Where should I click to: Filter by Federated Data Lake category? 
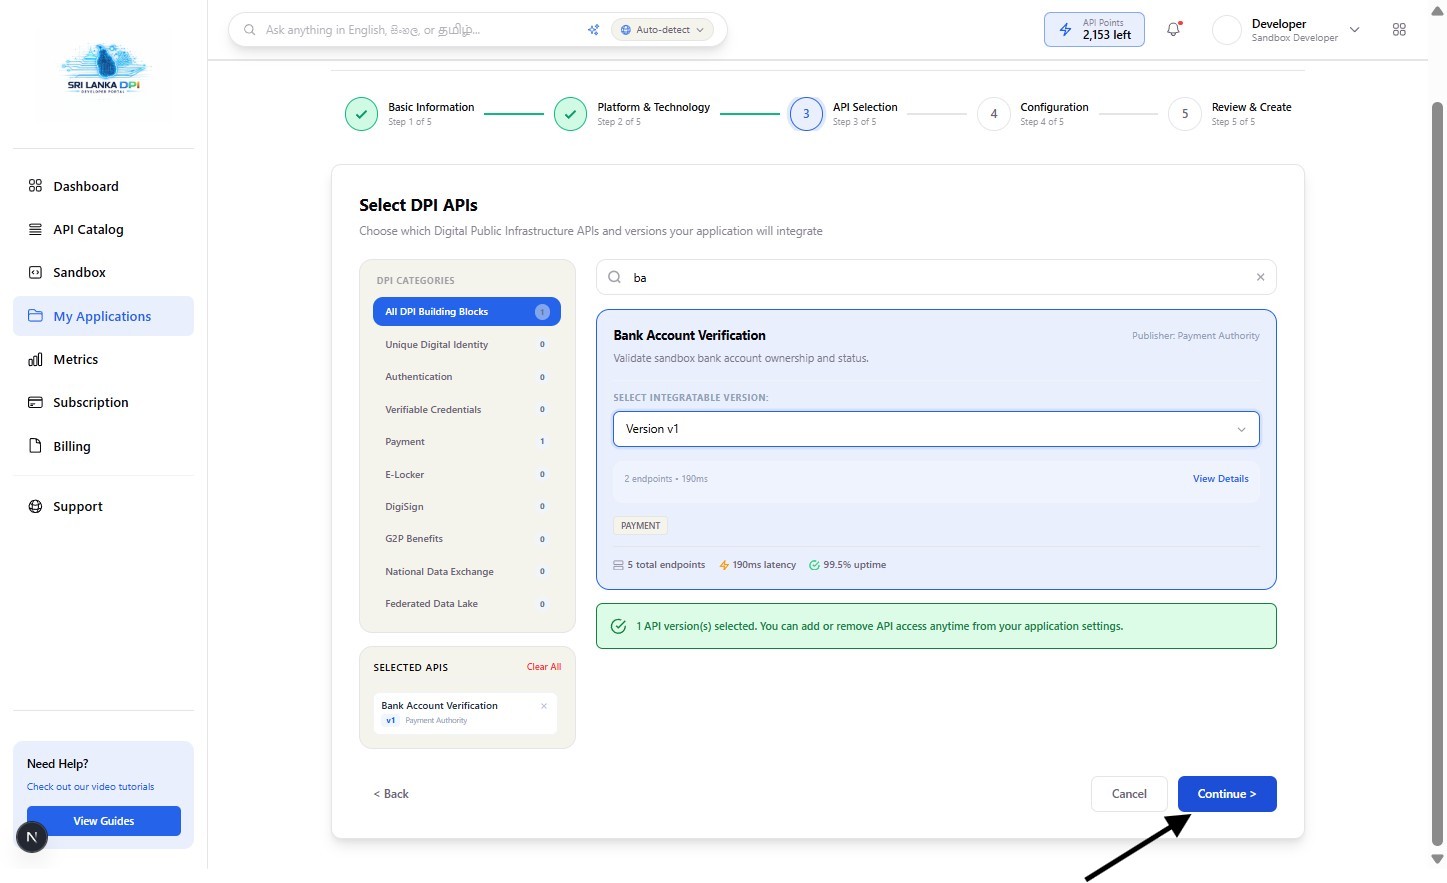467,604
